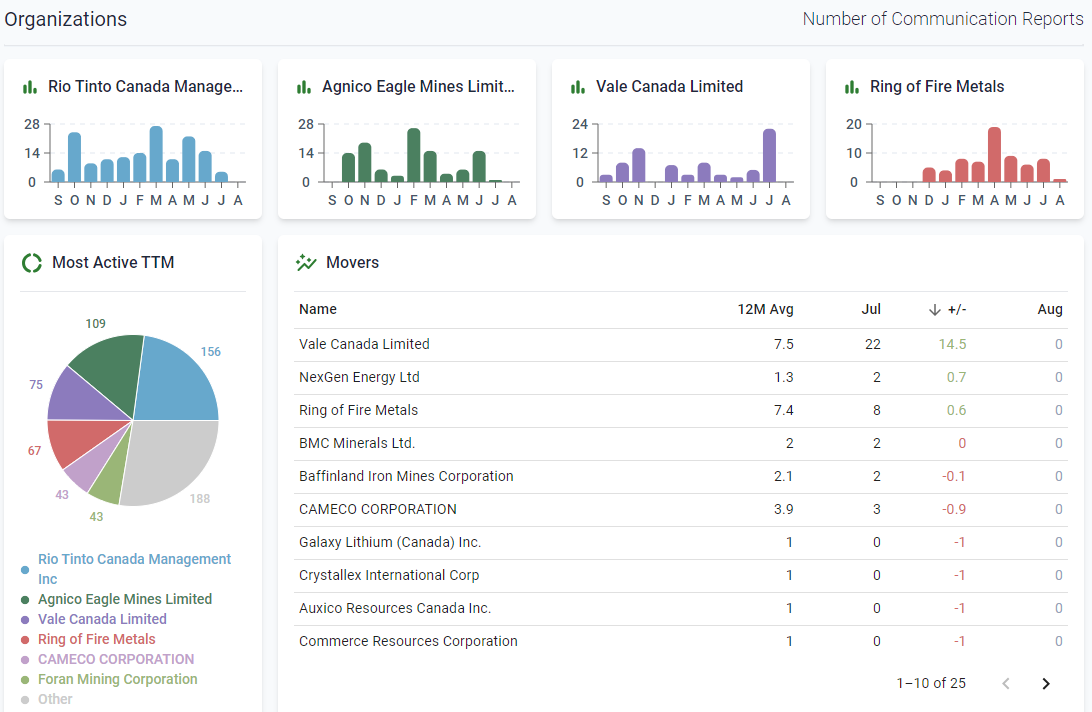
Task: Click Galaxy Lithium (Canada) Inc. row name
Action: [x=390, y=542]
